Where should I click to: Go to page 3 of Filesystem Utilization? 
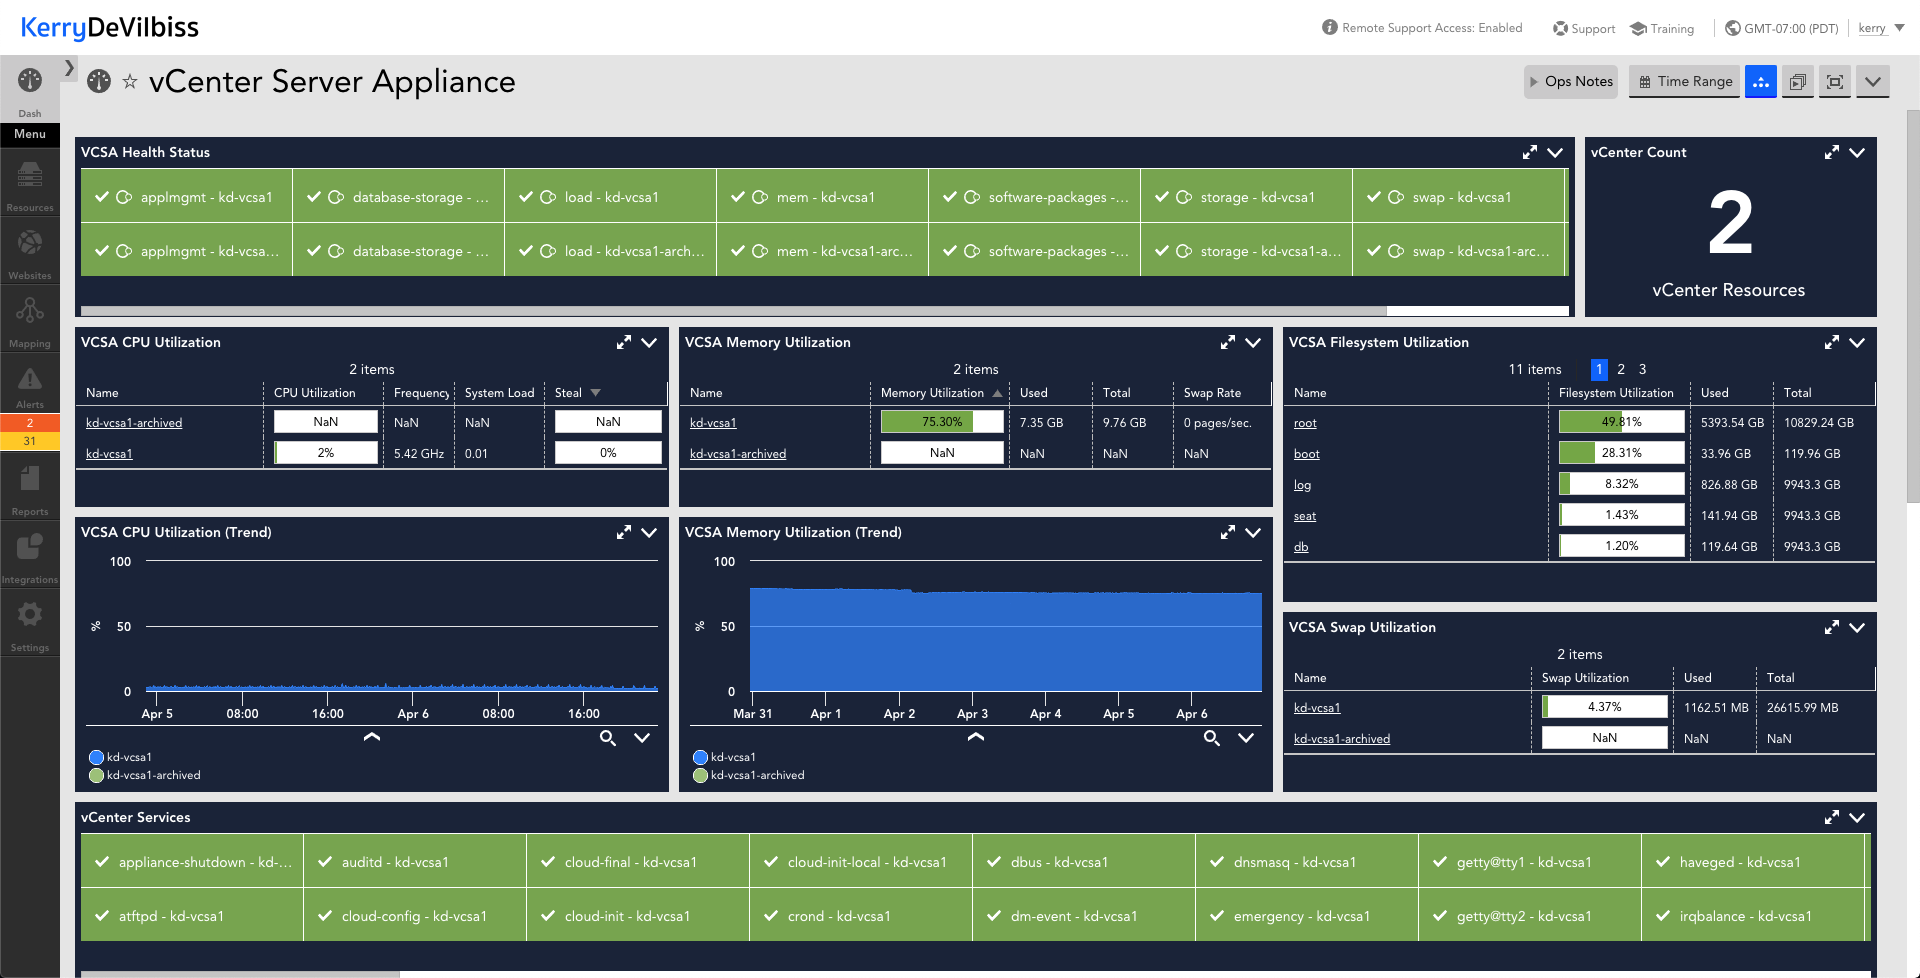point(1642,369)
